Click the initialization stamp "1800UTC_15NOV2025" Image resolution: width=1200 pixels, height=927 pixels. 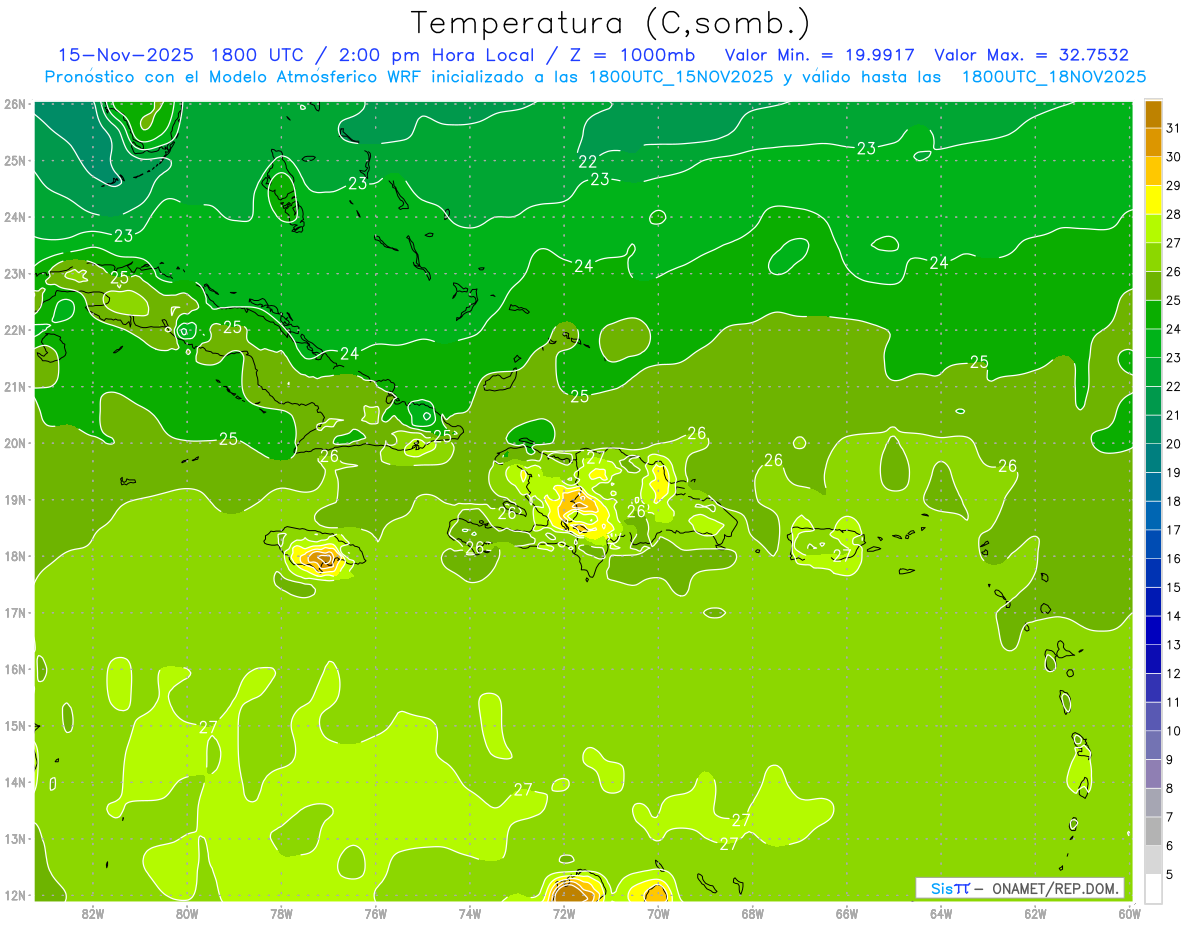[x=681, y=77]
